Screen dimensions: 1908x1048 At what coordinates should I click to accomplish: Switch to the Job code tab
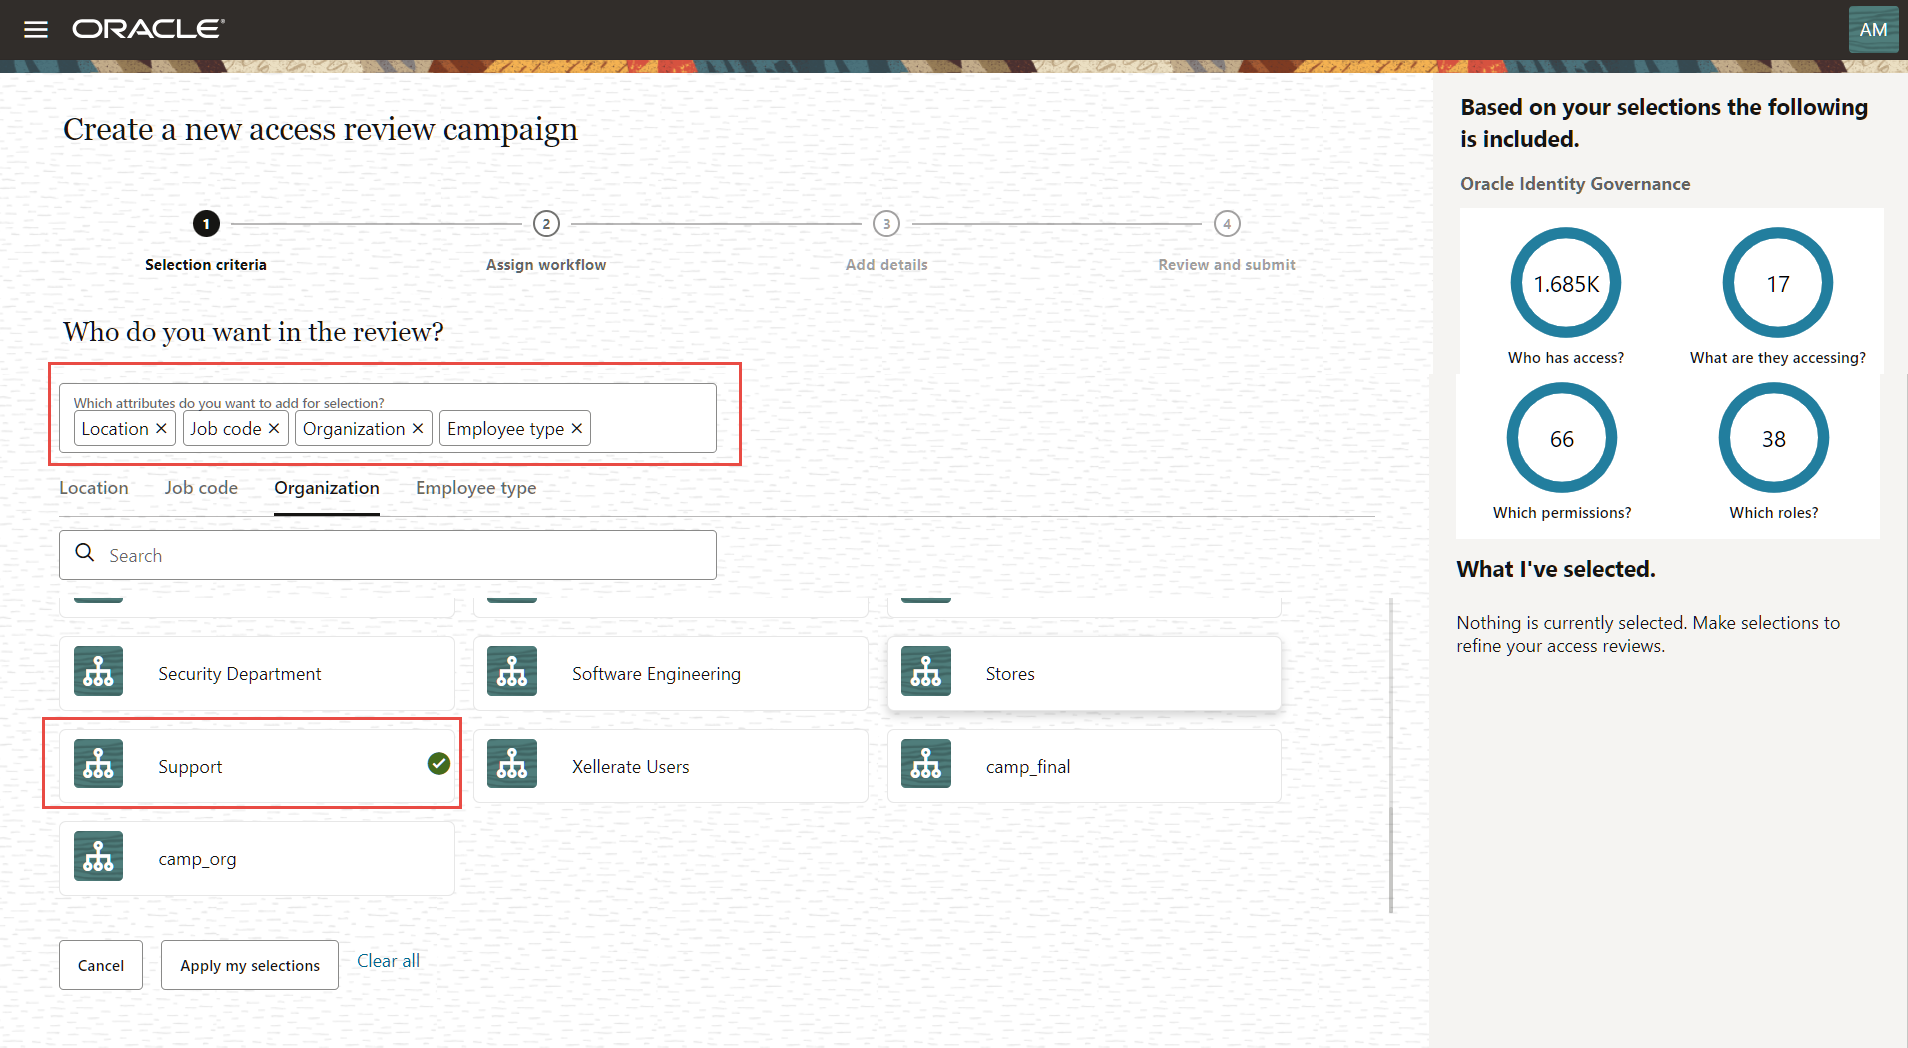201,488
